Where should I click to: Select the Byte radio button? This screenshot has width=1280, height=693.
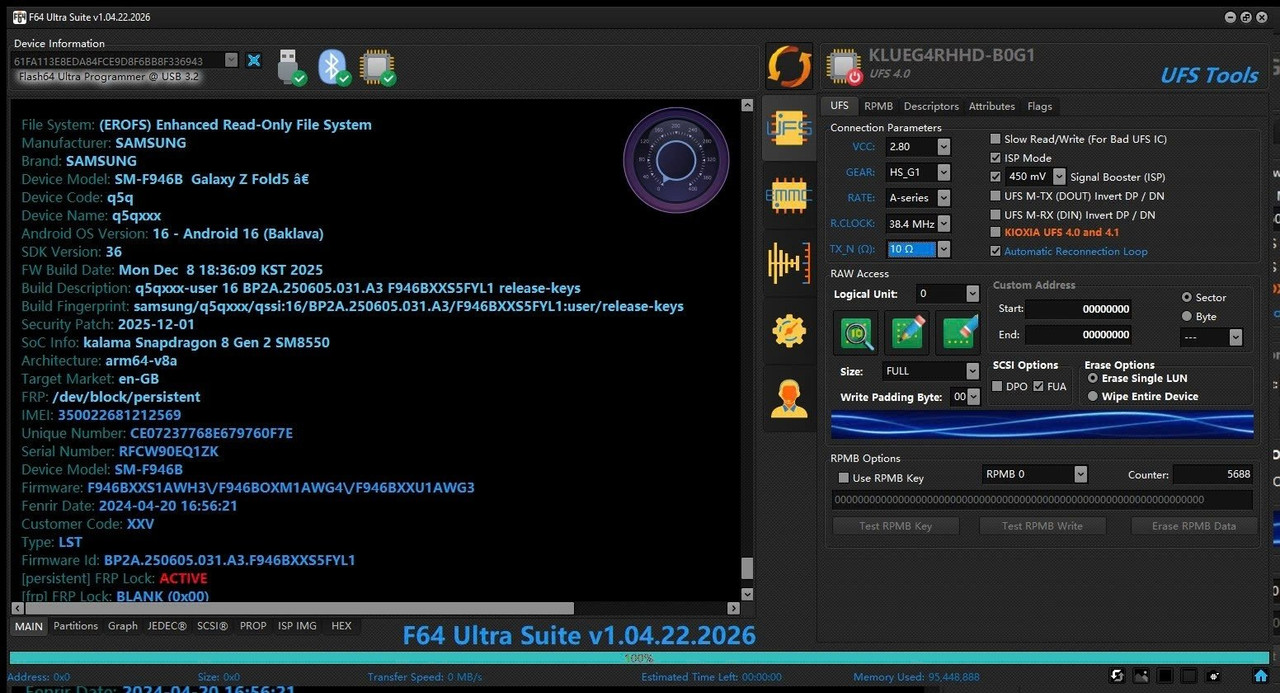(1187, 316)
